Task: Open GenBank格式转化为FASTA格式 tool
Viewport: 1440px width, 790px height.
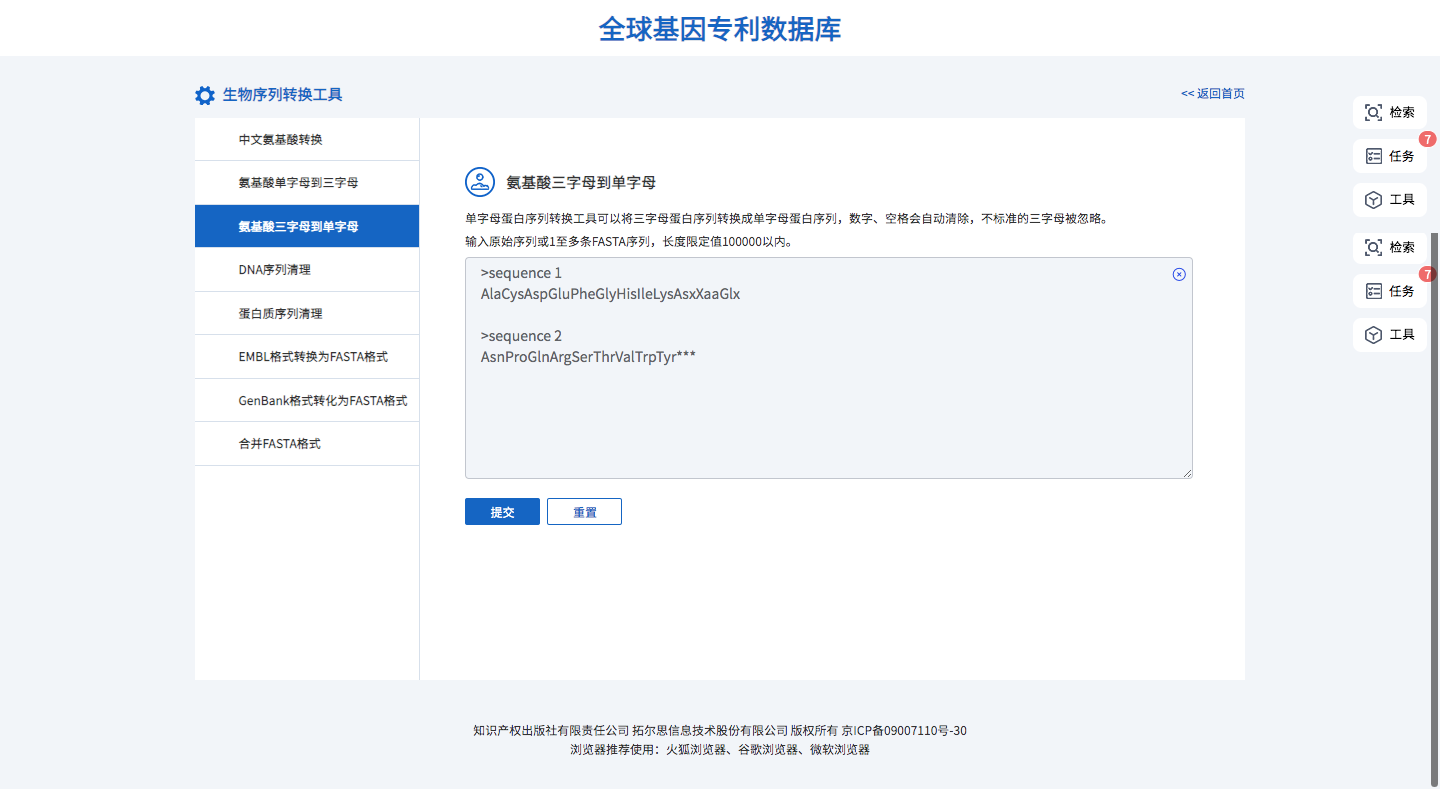Action: tap(307, 400)
